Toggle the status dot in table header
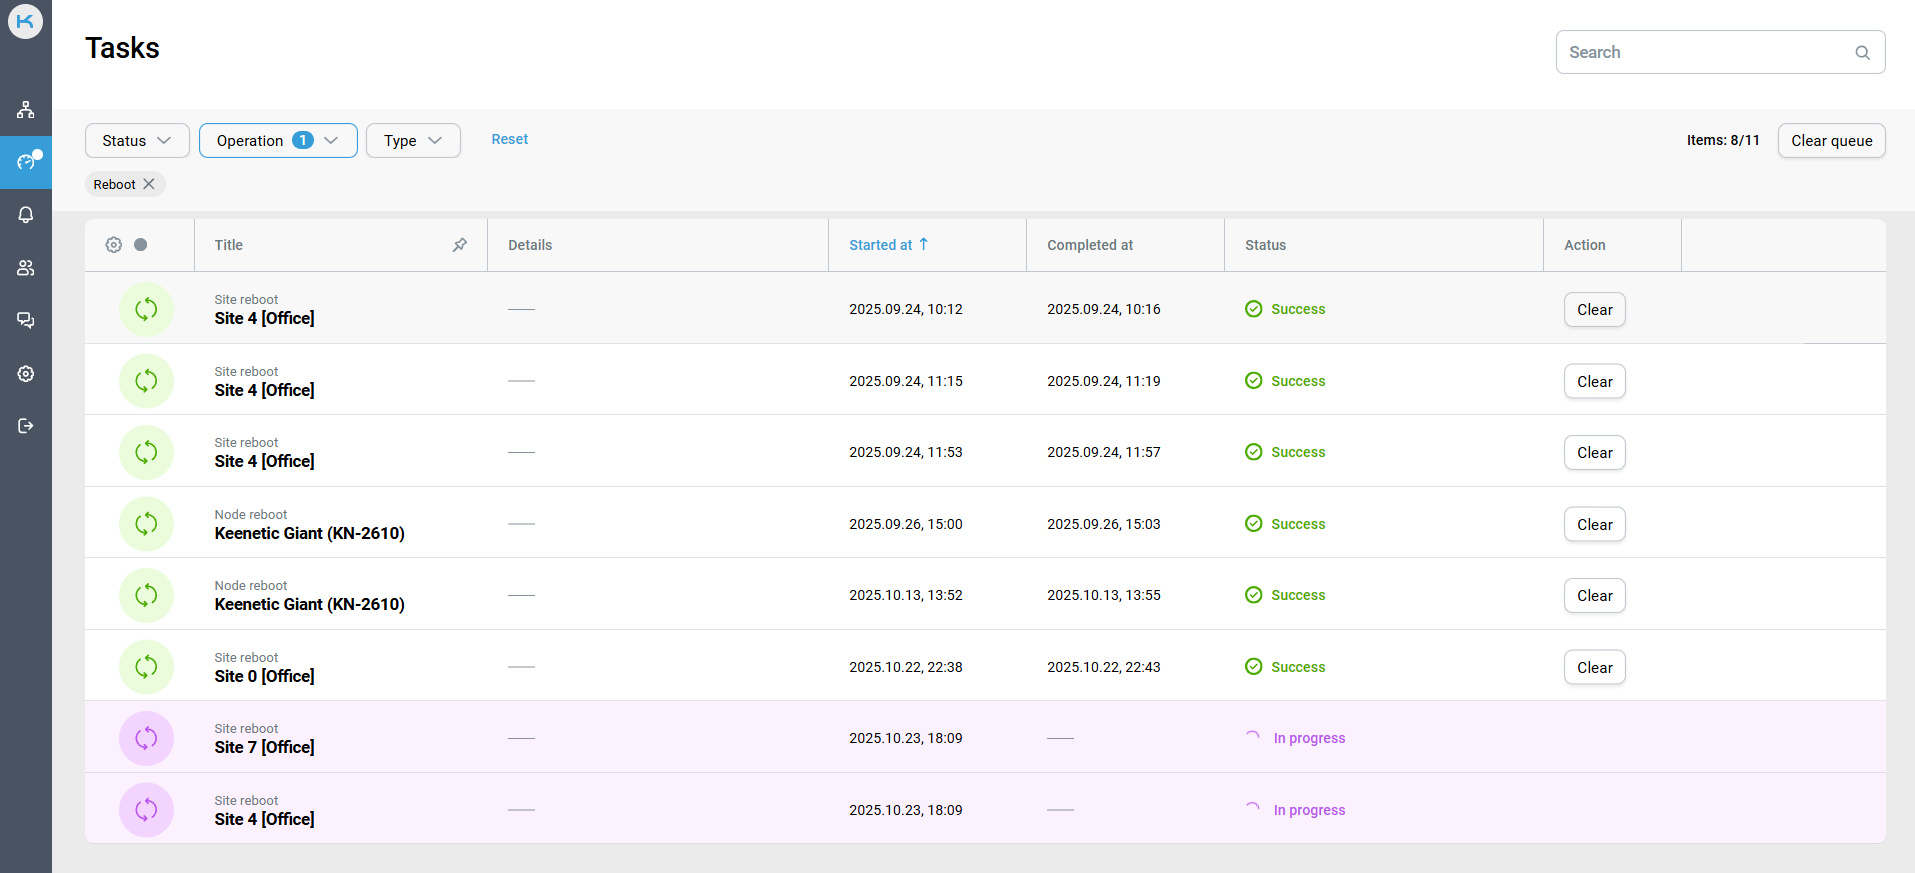This screenshot has height=873, width=1915. 141,245
